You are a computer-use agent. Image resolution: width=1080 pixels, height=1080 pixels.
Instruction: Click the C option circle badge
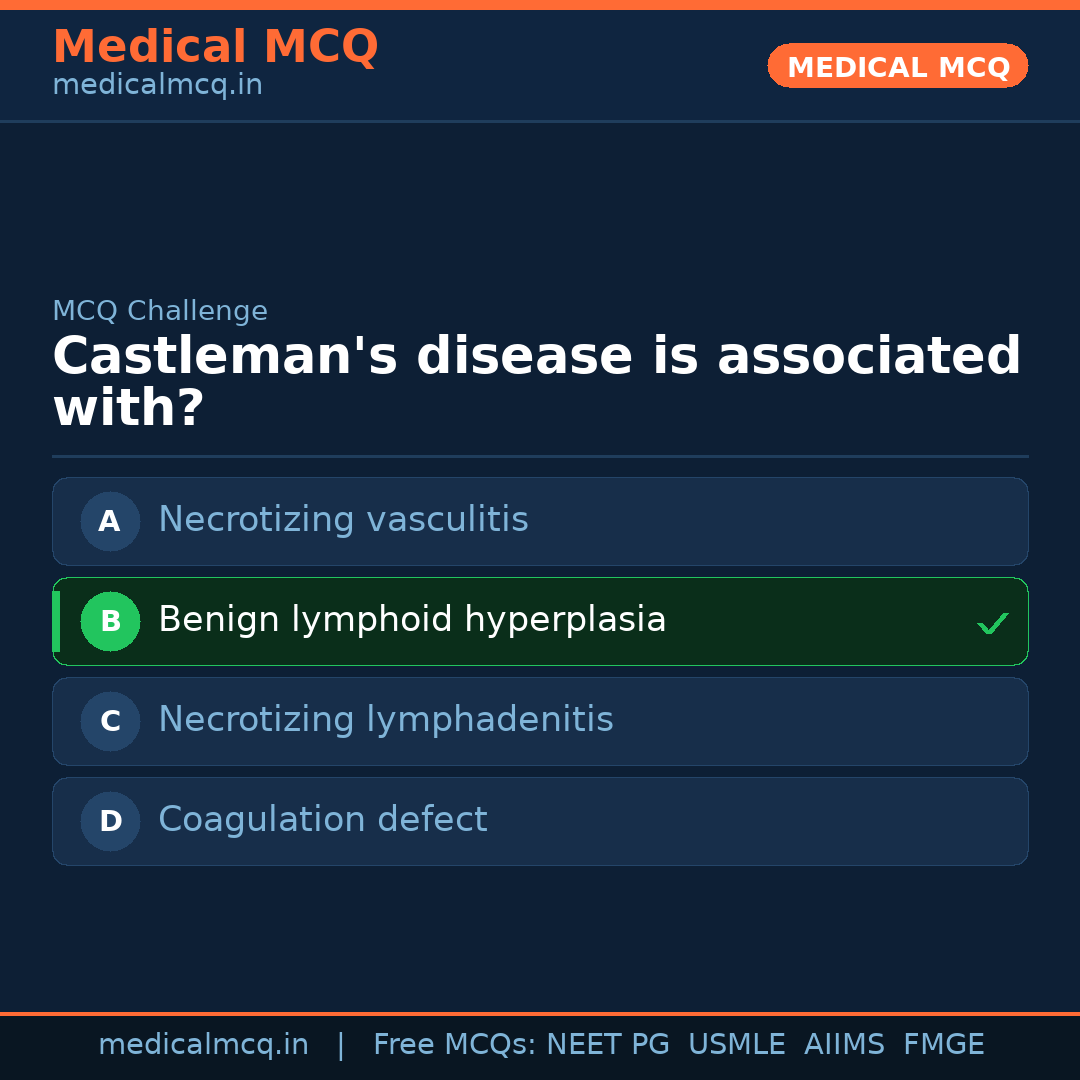pyautogui.click(x=110, y=721)
